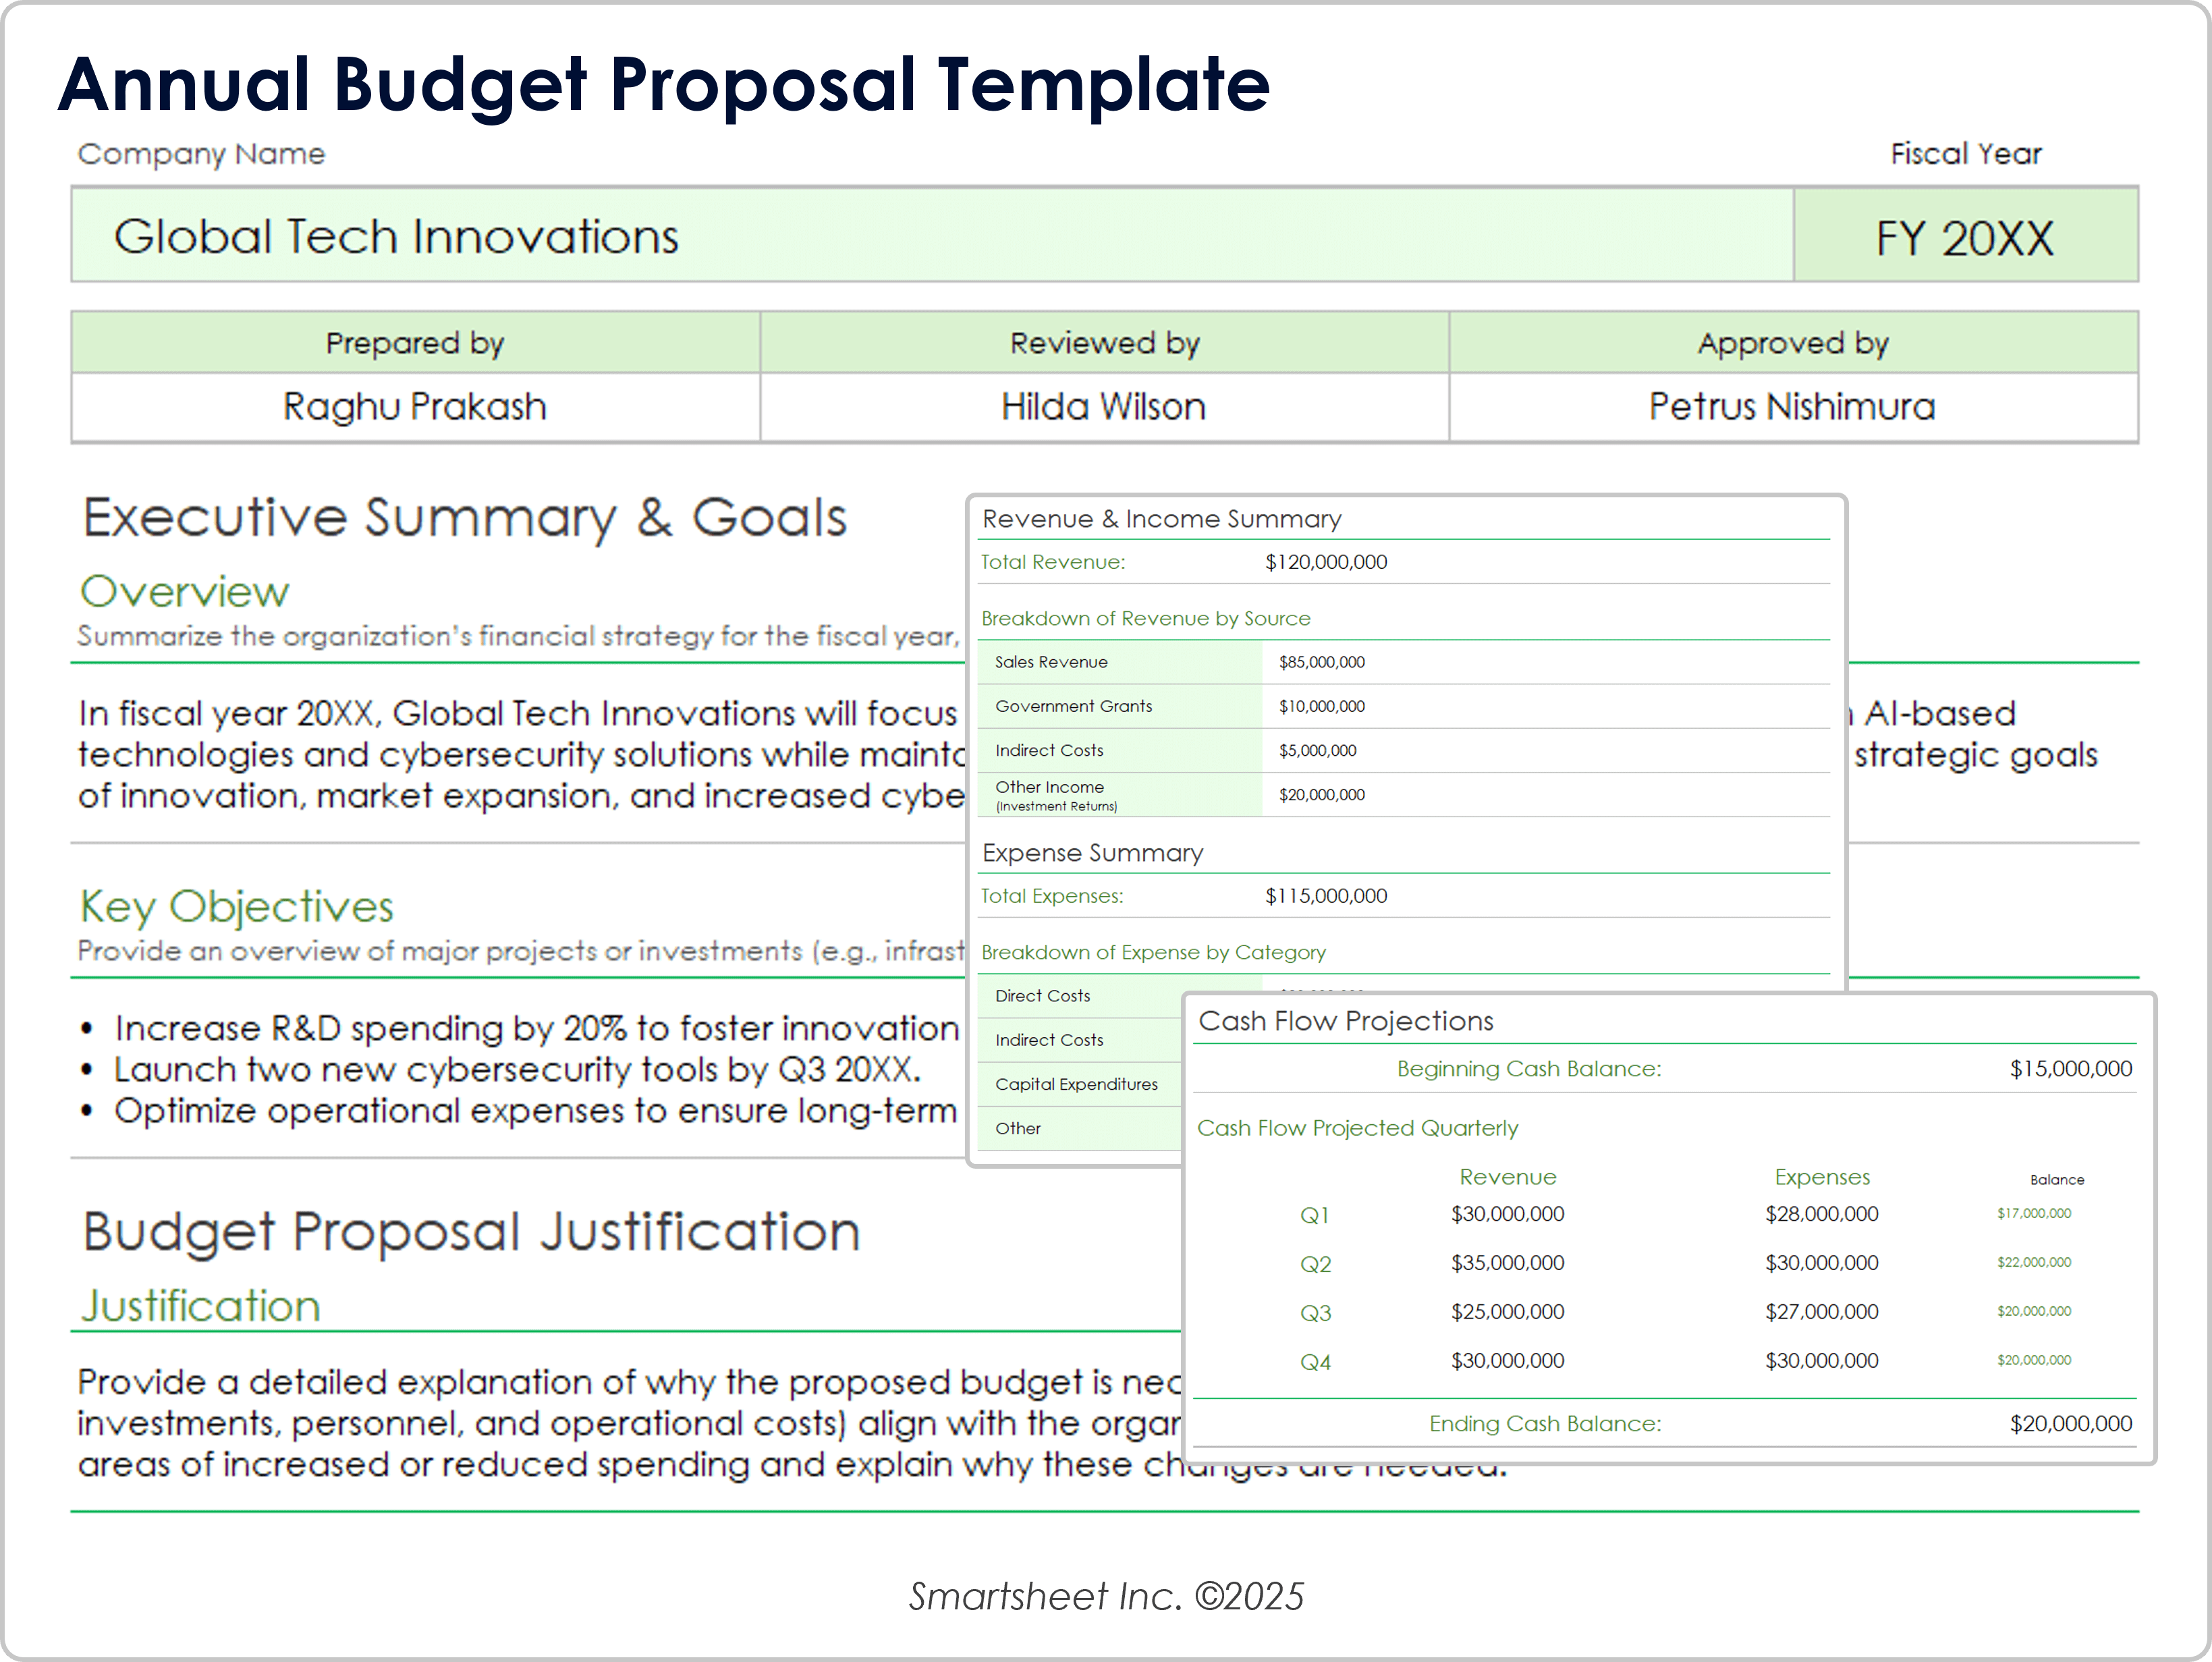
Task: Select the Global Tech Innovations company name field
Action: pos(932,235)
